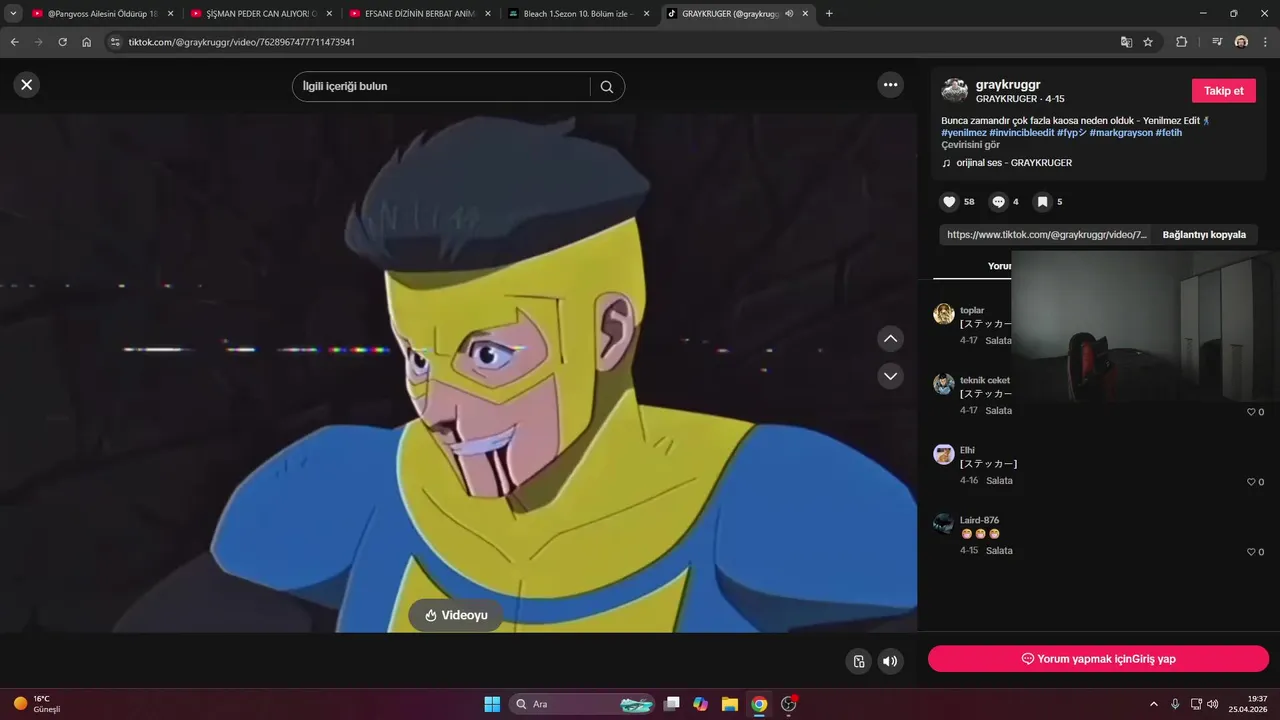Click the browser back arrow
This screenshot has height=720, width=1280.
click(x=15, y=42)
